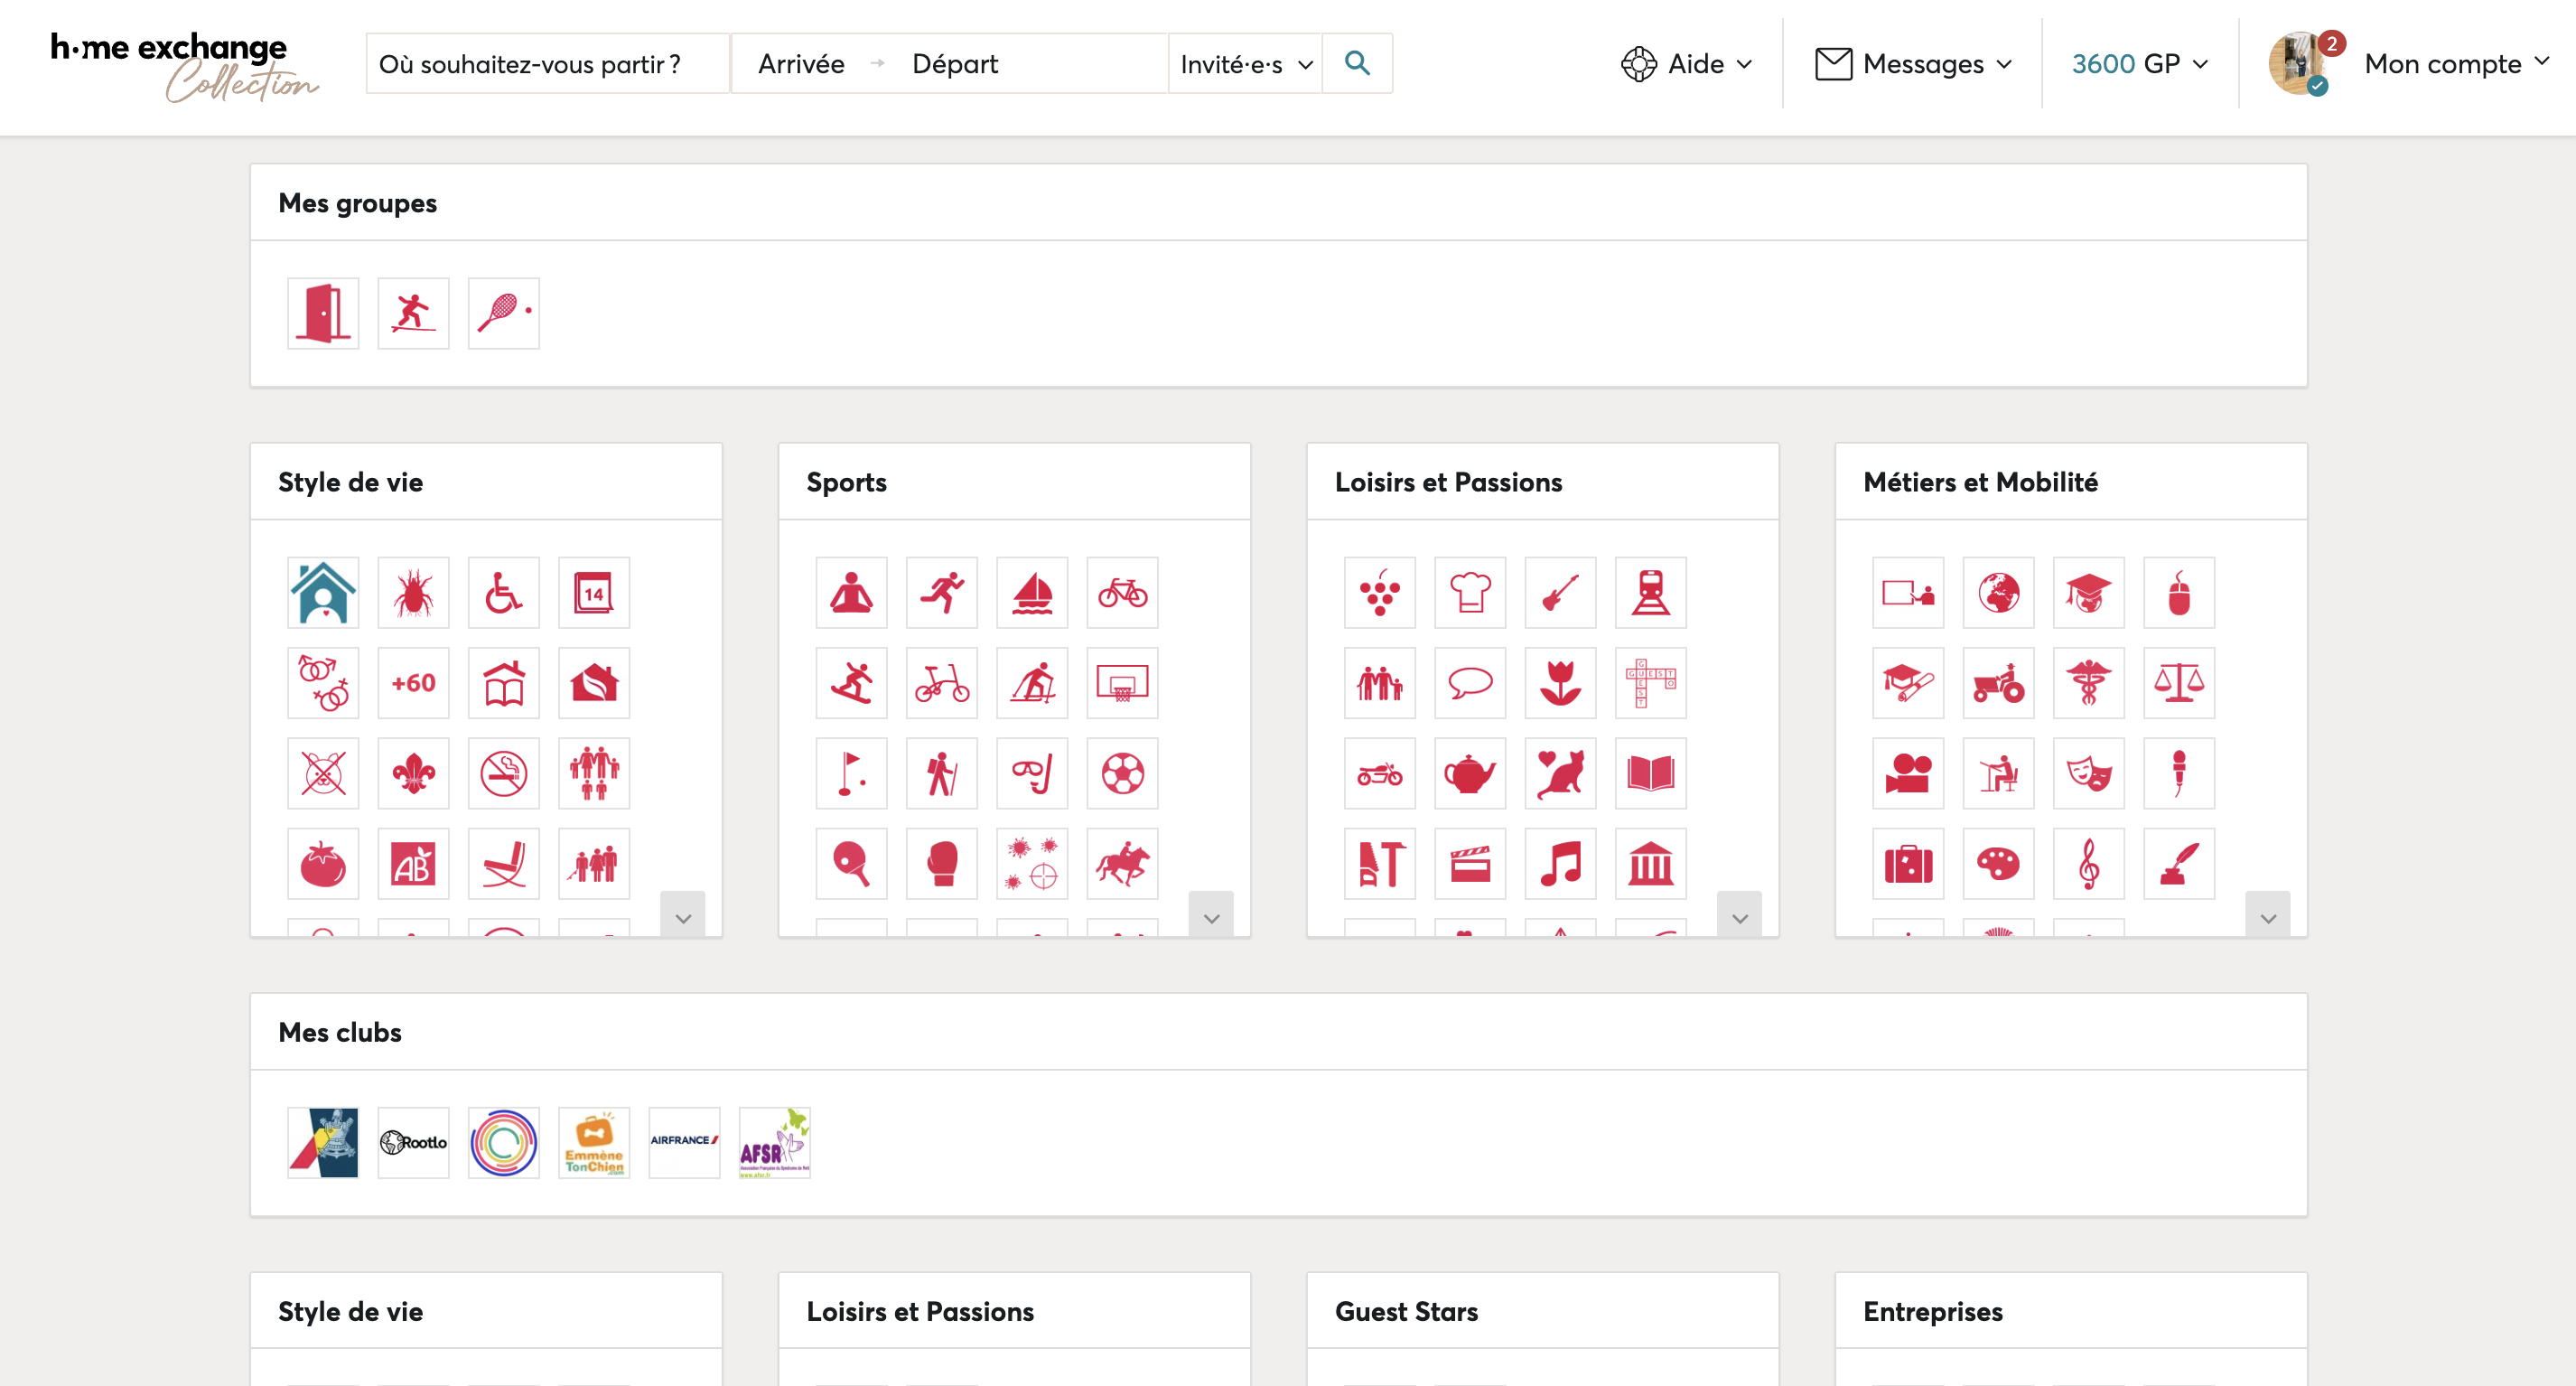Click the chef hat cooking icon
Image resolution: width=2576 pixels, height=1386 pixels.
[1469, 593]
